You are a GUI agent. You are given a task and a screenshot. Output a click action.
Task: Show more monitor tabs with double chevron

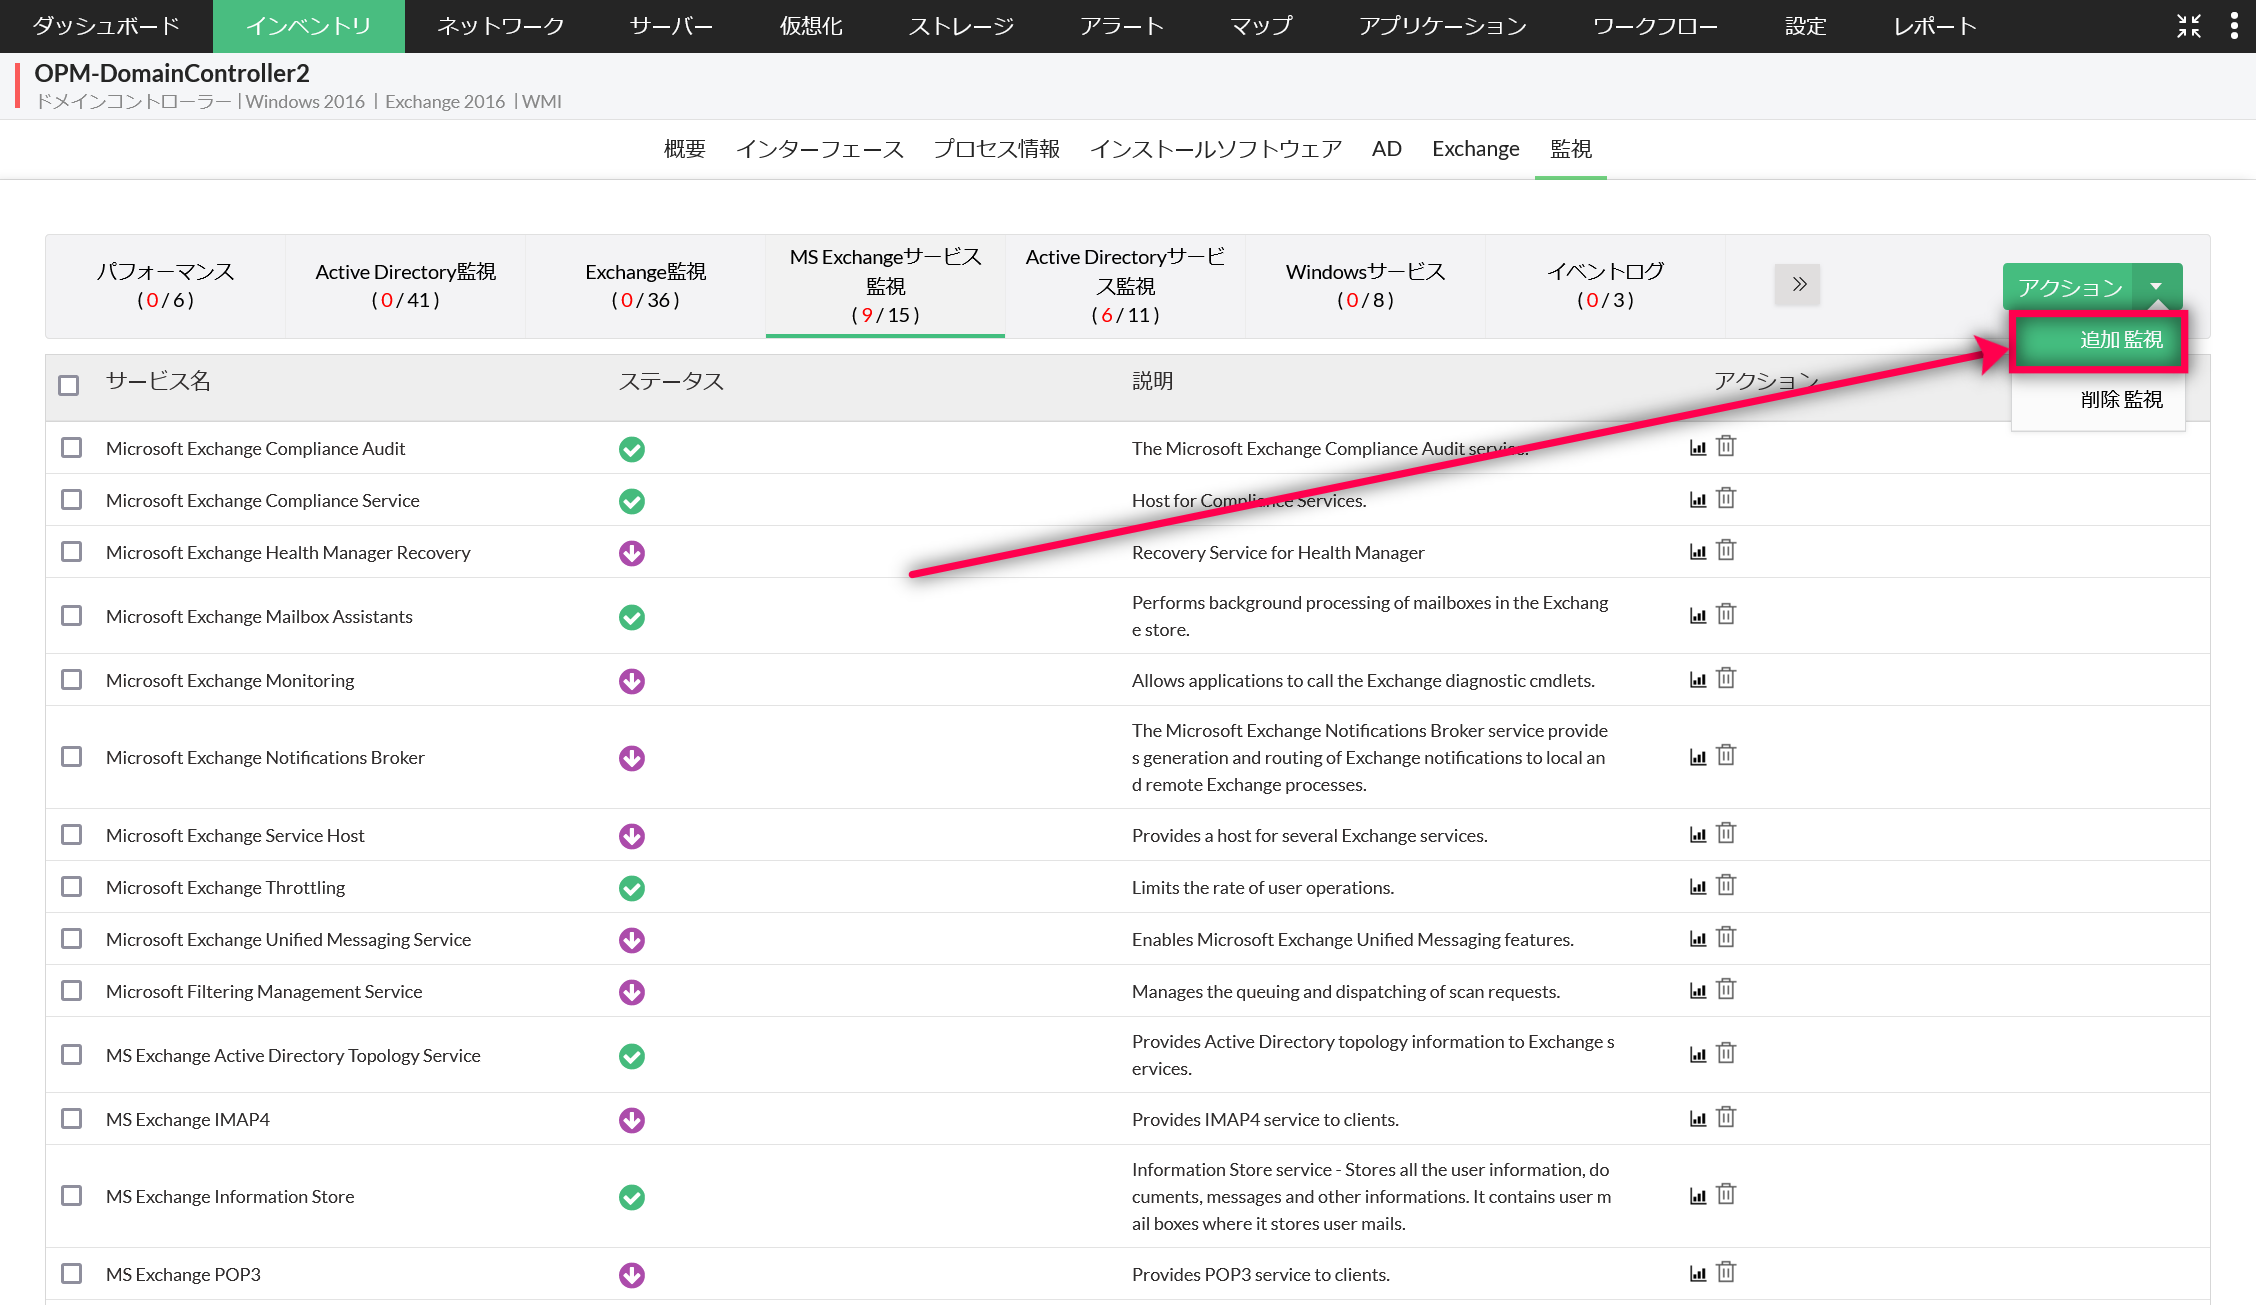1798,285
